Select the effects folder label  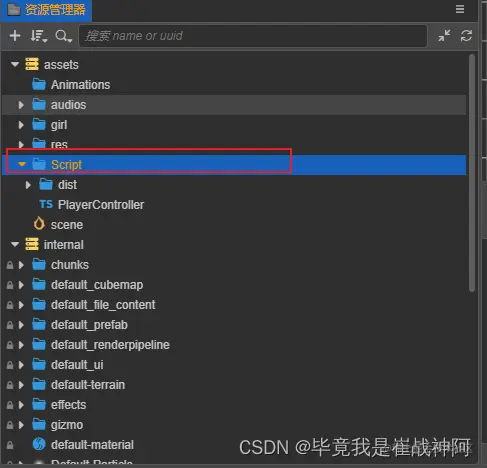tap(68, 405)
